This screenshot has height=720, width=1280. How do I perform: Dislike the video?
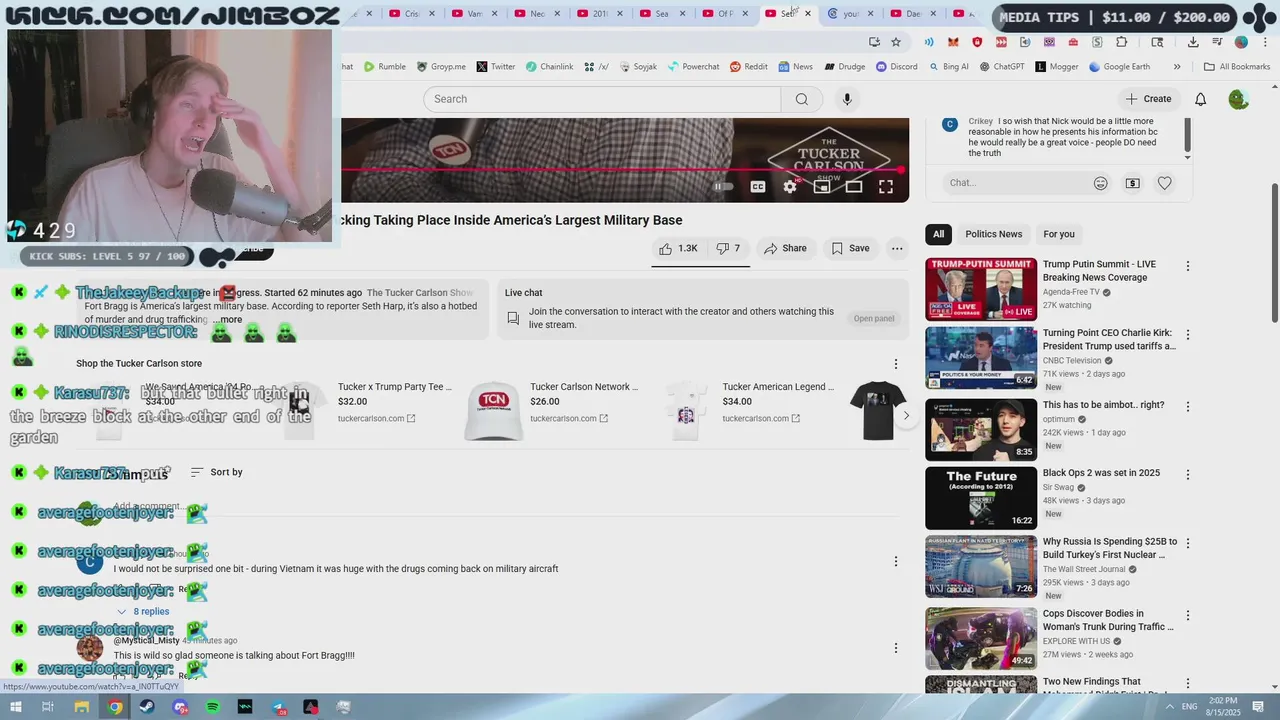(728, 248)
